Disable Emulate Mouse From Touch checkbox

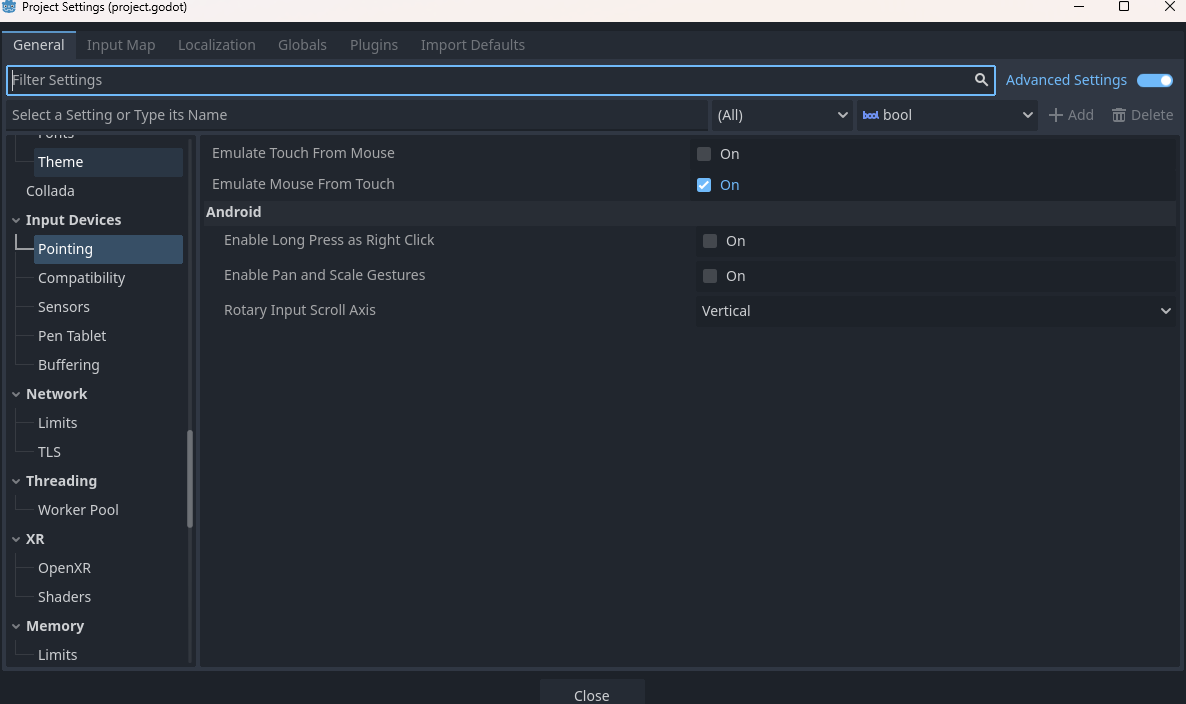pos(704,185)
